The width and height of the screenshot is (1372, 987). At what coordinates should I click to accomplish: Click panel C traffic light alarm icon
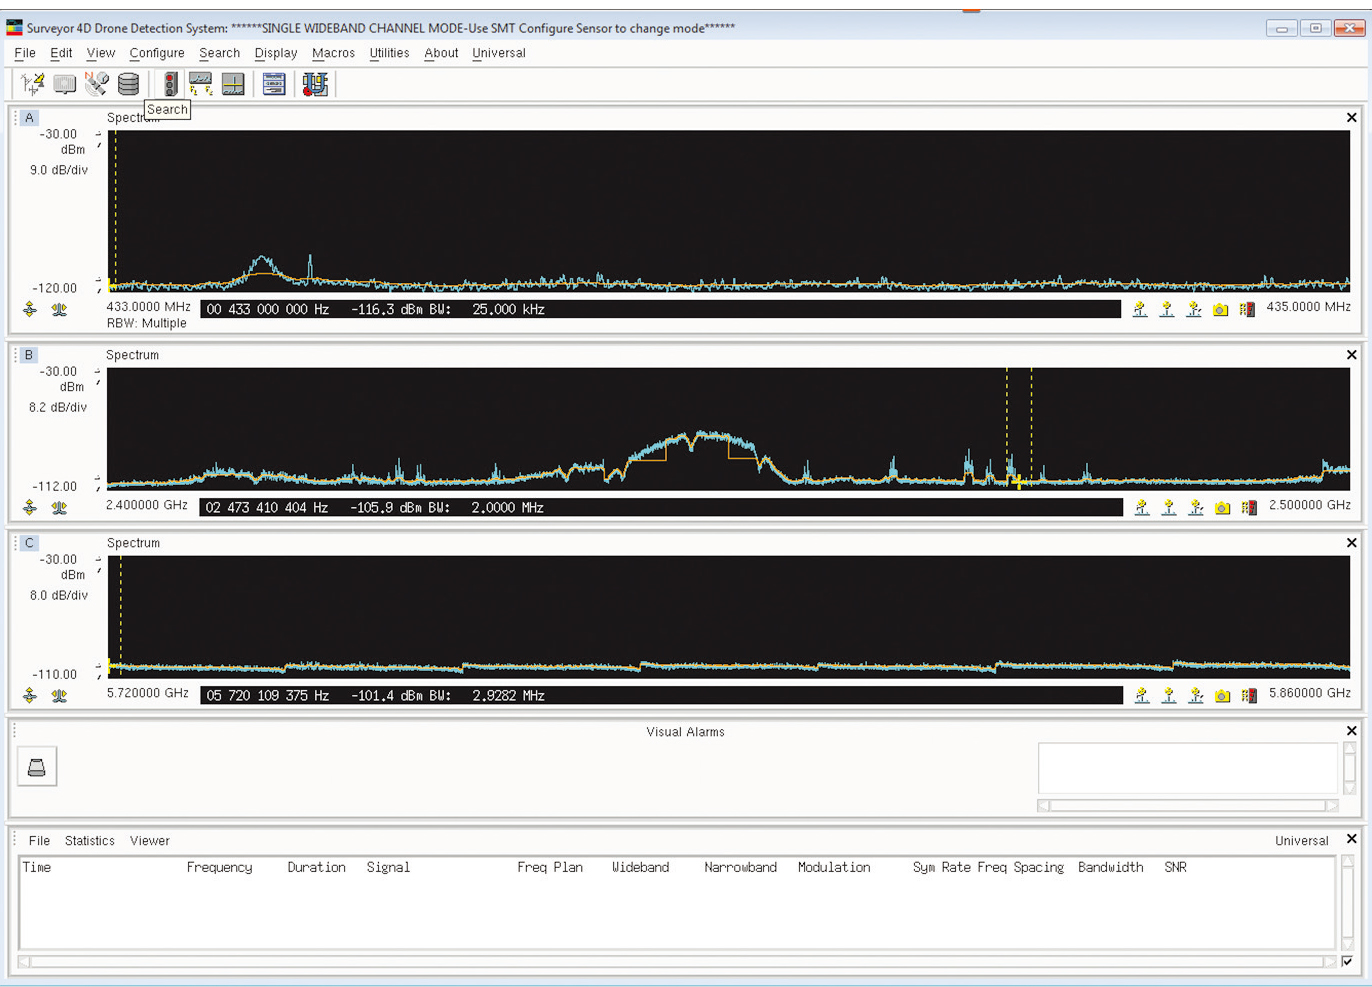[x=1249, y=696]
